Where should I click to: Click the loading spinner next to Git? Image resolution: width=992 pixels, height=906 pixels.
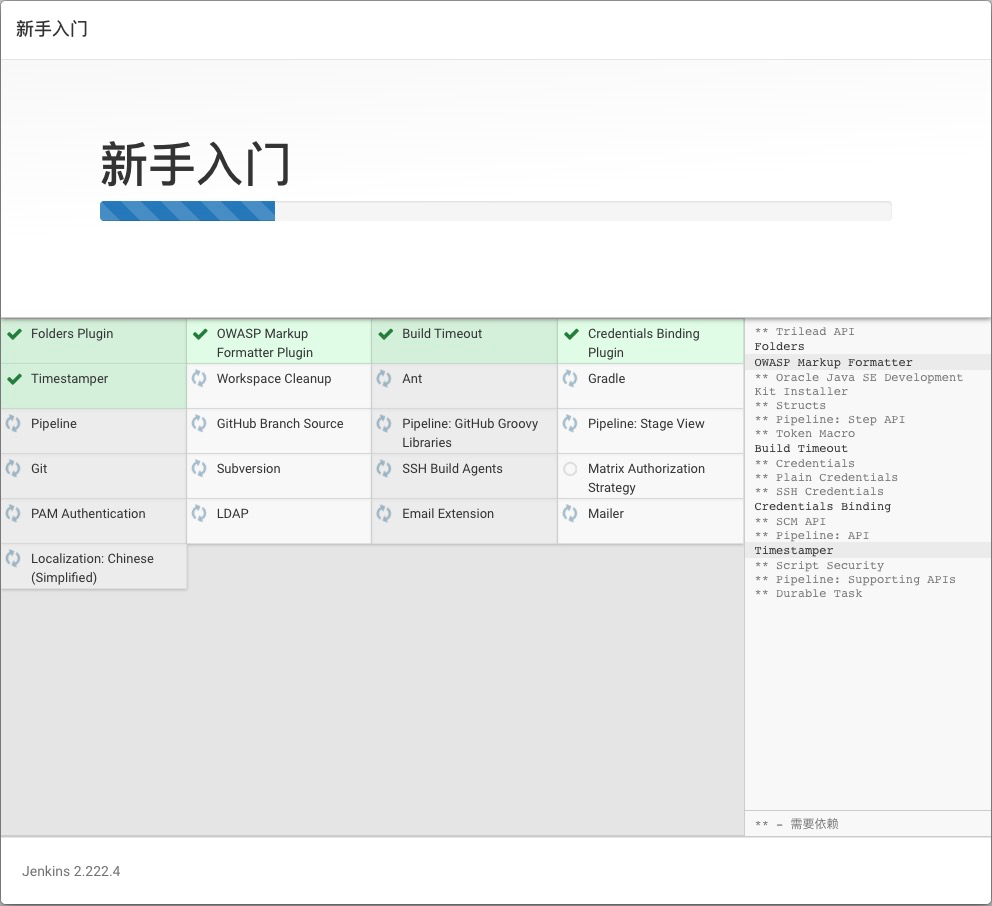15,469
